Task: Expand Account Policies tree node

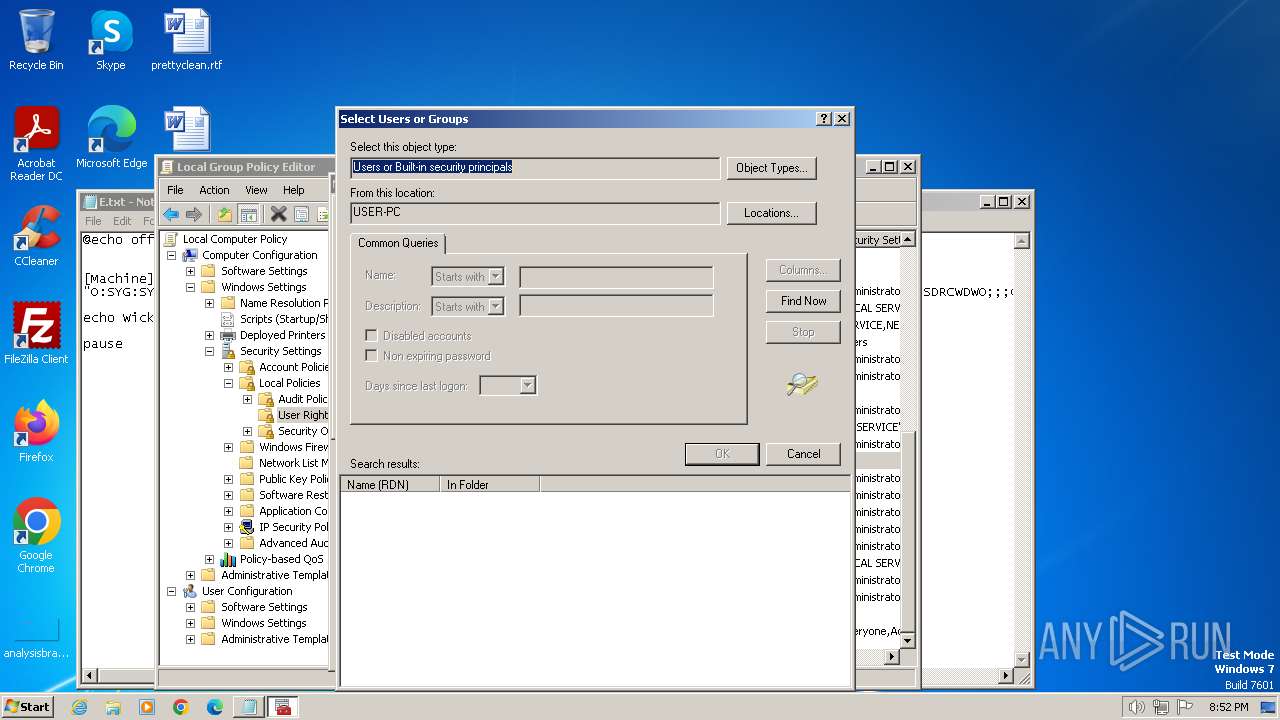Action: (x=228, y=367)
